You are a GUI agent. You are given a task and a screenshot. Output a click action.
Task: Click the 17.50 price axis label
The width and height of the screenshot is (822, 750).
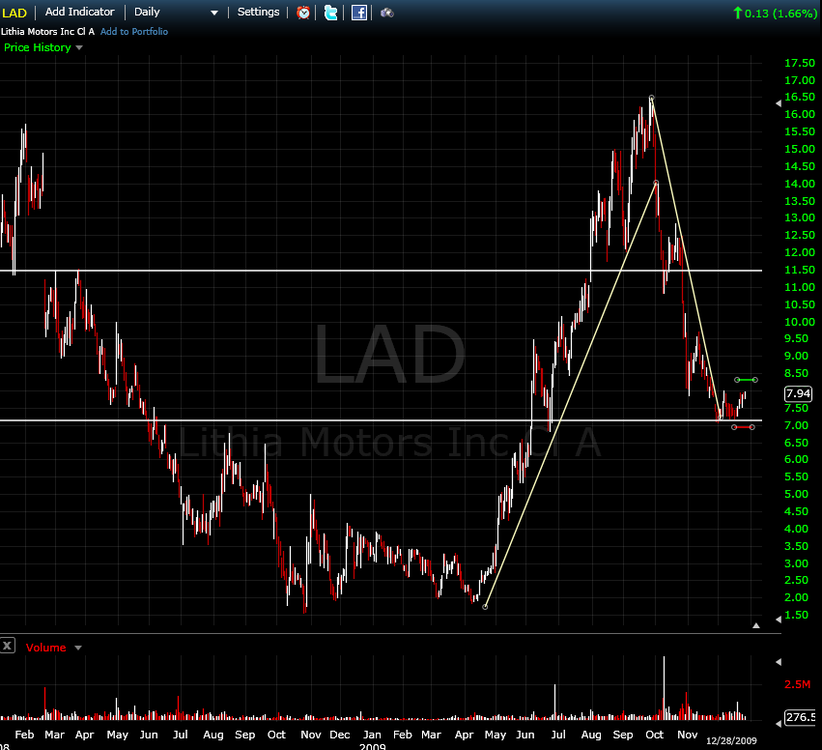click(799, 63)
